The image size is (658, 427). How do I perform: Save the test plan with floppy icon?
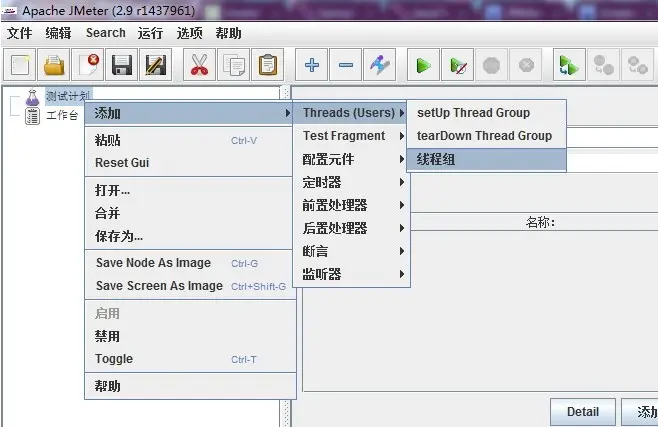coord(122,65)
